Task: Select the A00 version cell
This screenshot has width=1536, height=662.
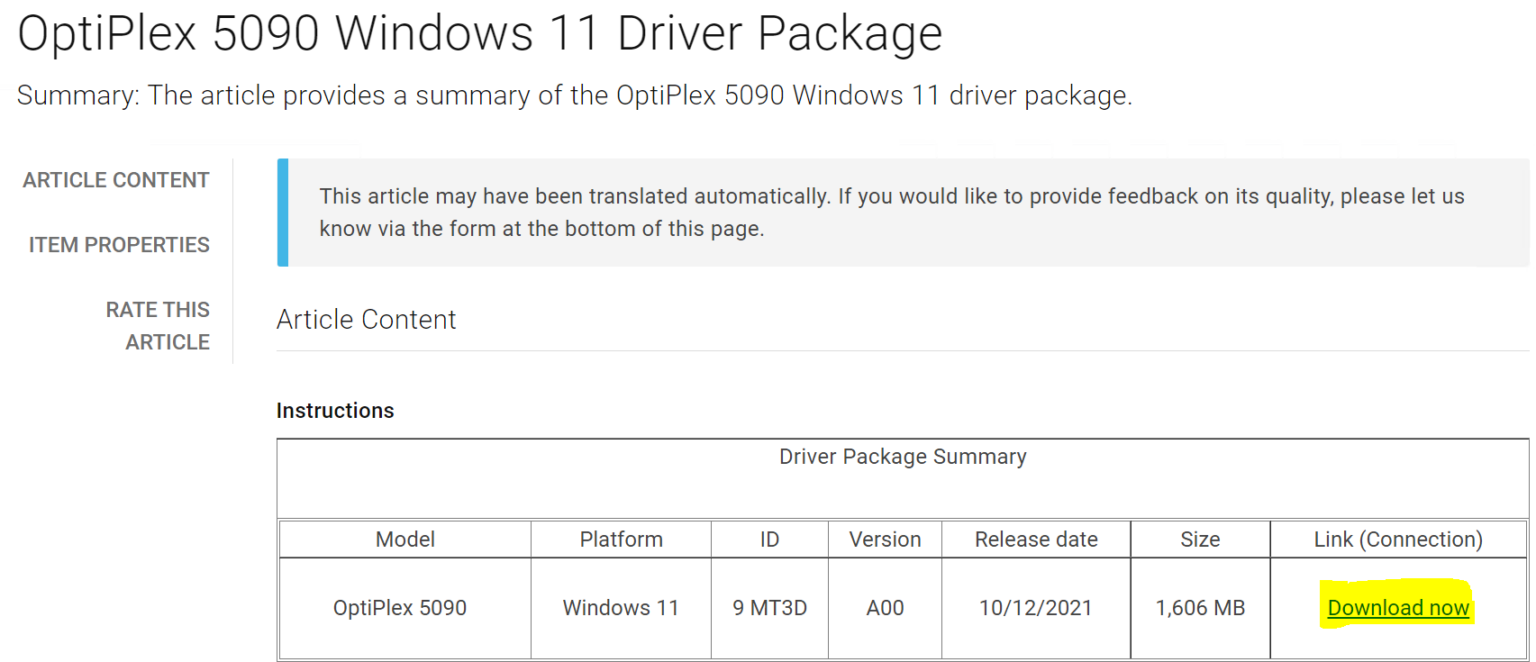Action: click(884, 607)
